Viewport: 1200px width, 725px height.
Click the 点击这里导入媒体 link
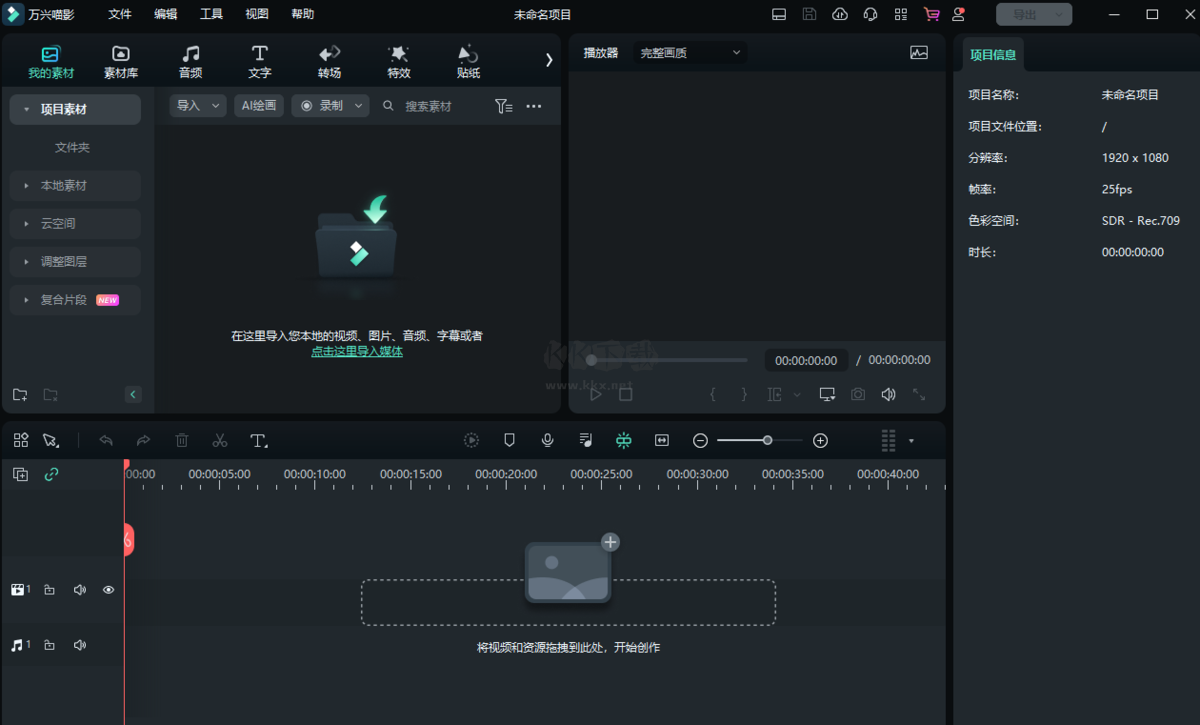pyautogui.click(x=357, y=351)
